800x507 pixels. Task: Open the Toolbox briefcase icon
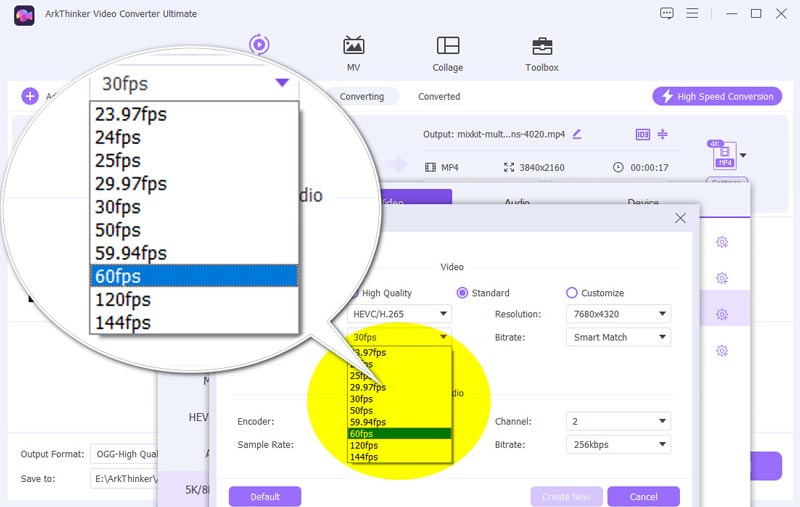[x=542, y=46]
